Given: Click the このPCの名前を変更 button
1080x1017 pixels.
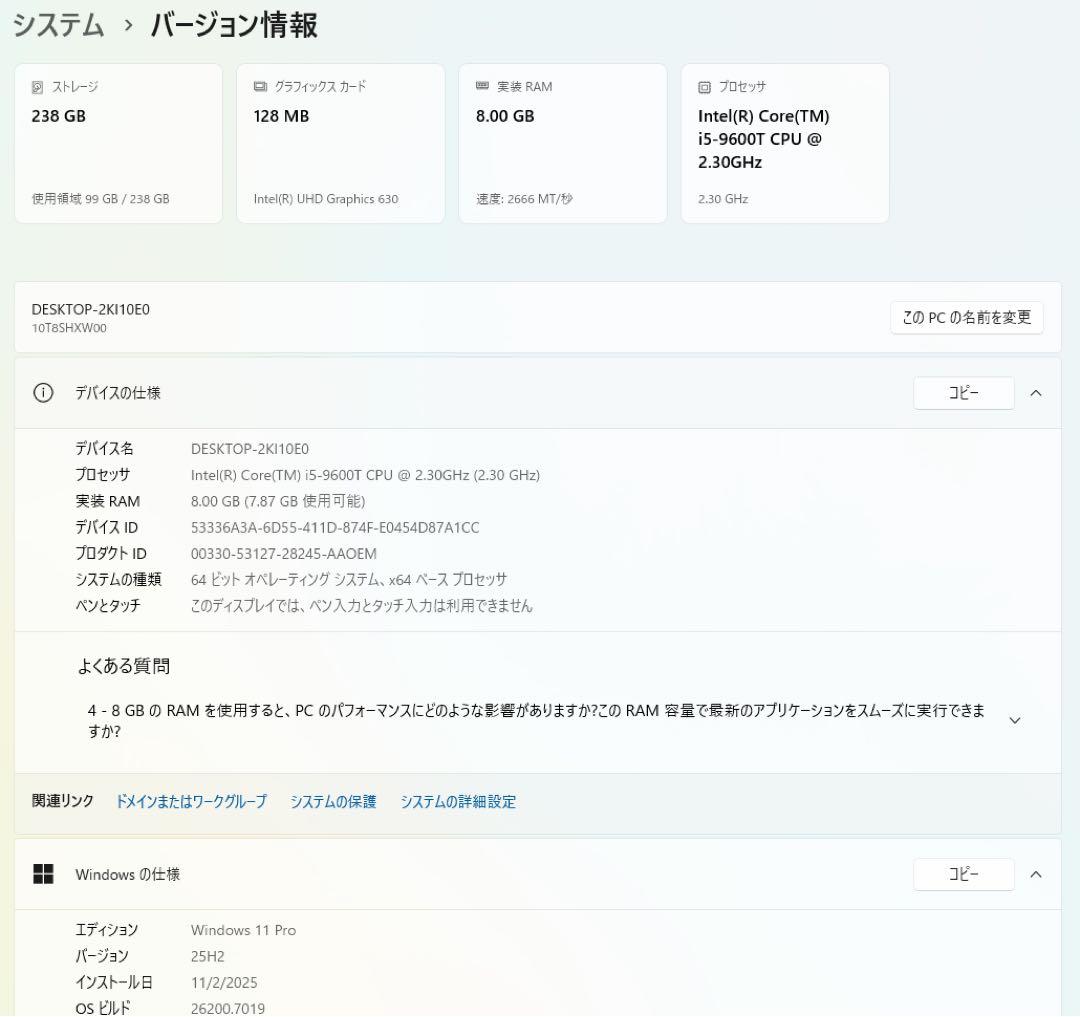Looking at the screenshot, I should coord(966,318).
